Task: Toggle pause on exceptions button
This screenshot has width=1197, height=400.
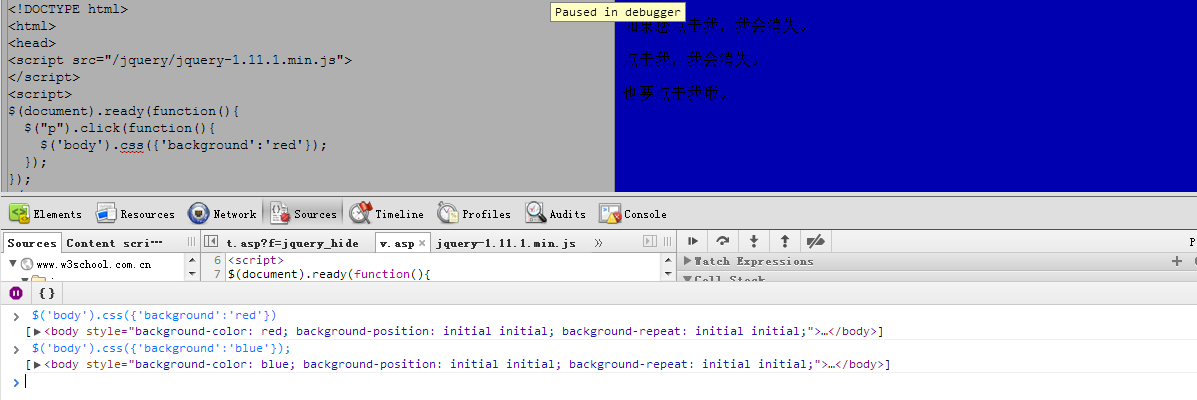Action: (x=16, y=293)
